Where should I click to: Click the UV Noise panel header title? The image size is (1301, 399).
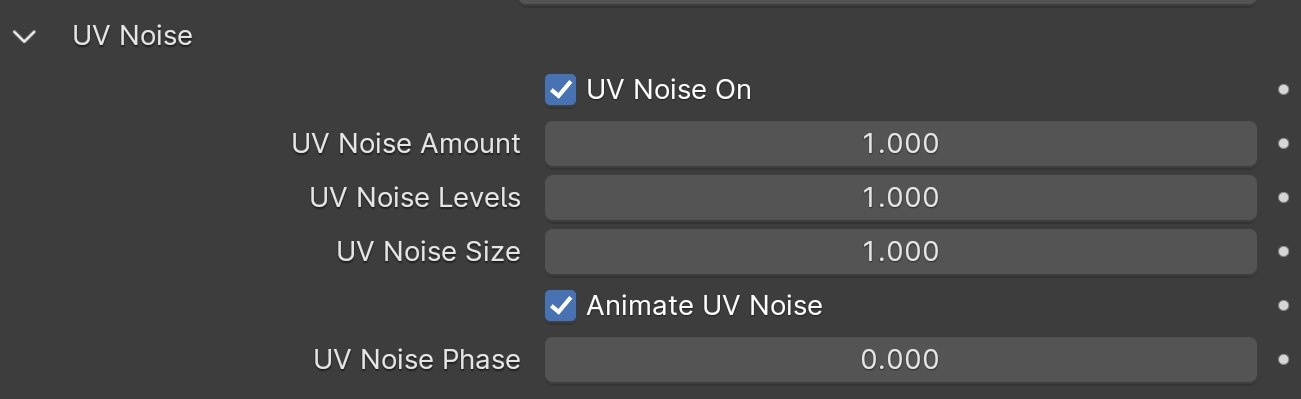[133, 36]
